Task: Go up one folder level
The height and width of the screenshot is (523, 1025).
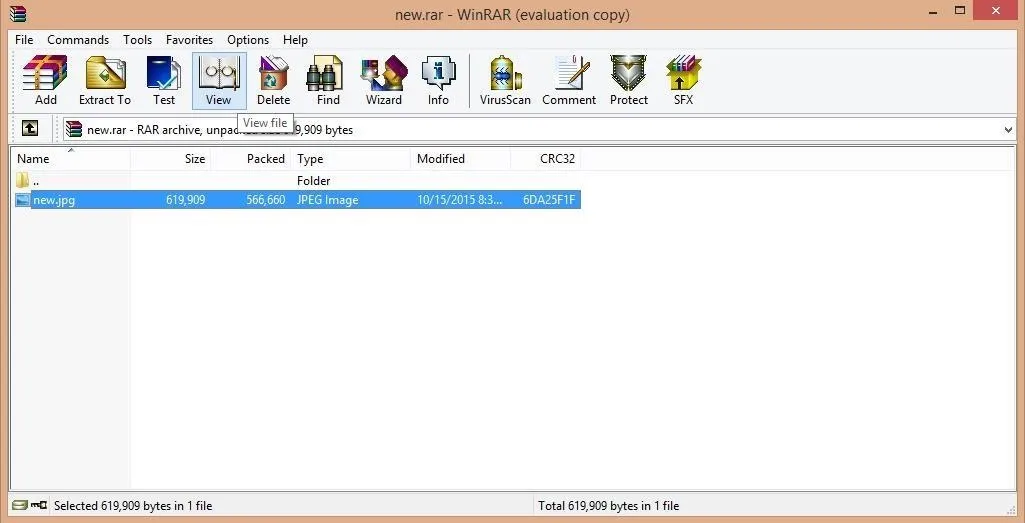Action: (29, 129)
